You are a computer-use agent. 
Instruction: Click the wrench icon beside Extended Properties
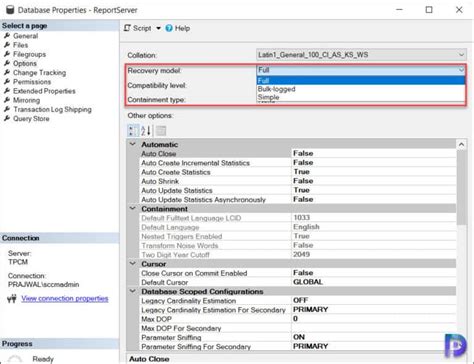7,91
